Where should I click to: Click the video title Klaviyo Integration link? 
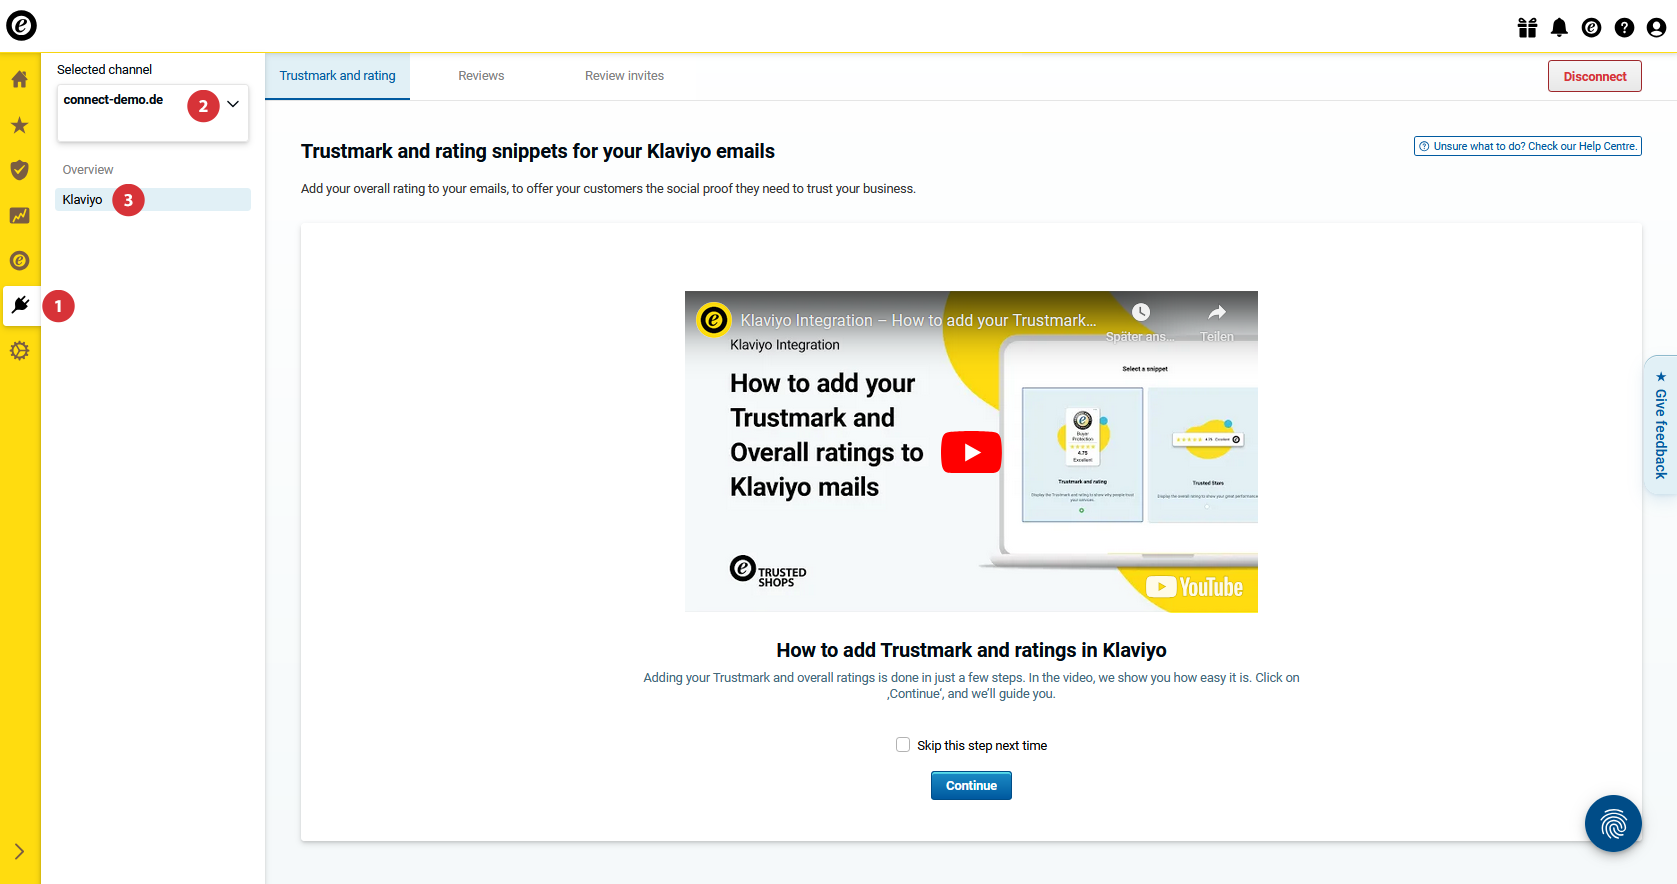[918, 320]
